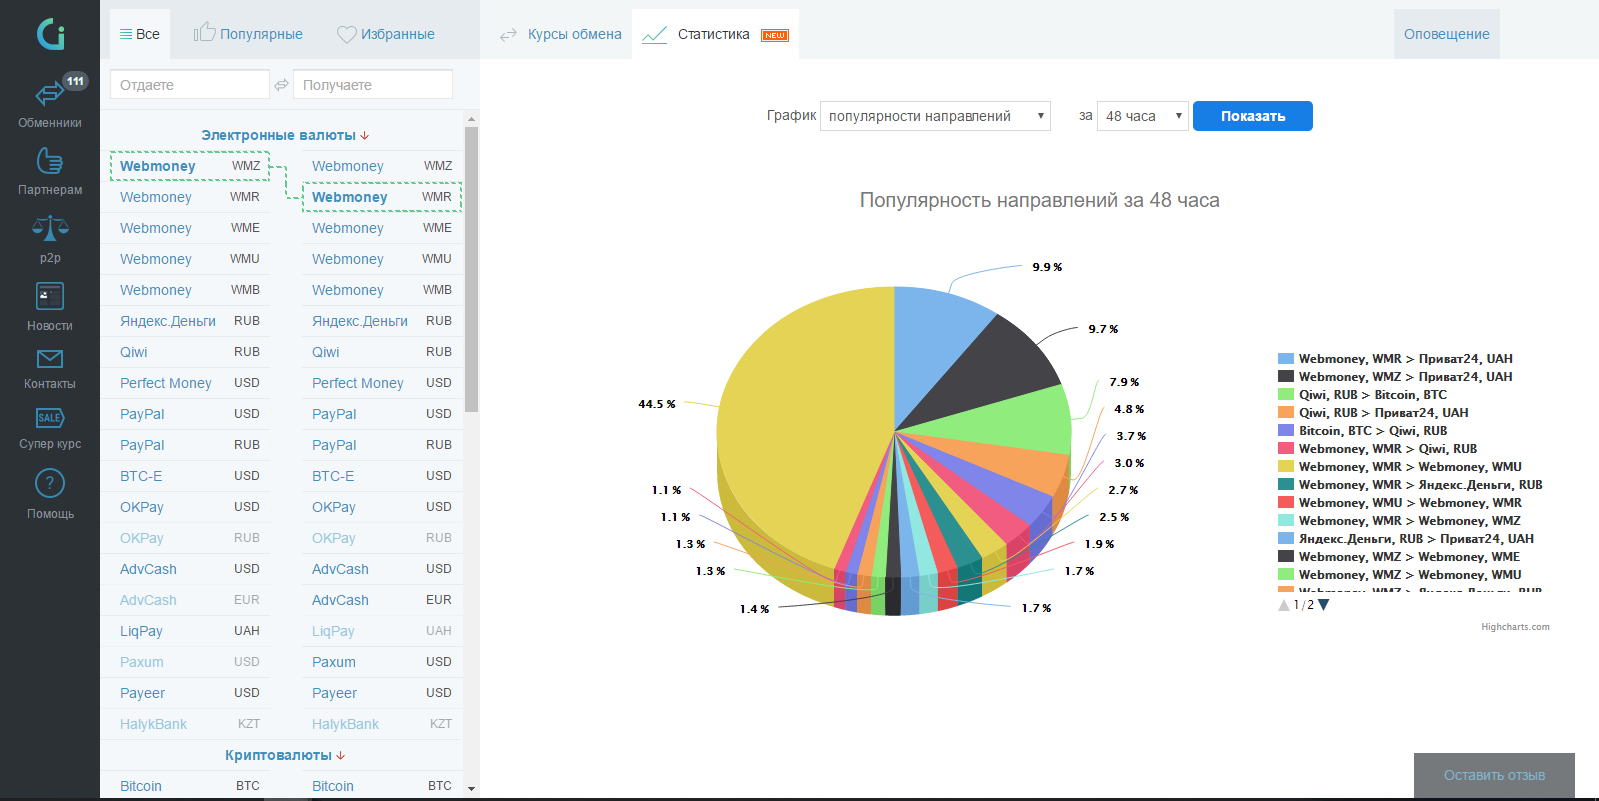The height and width of the screenshot is (801, 1599).
Task: Go to the next legend page arrow
Action: (x=1323, y=605)
